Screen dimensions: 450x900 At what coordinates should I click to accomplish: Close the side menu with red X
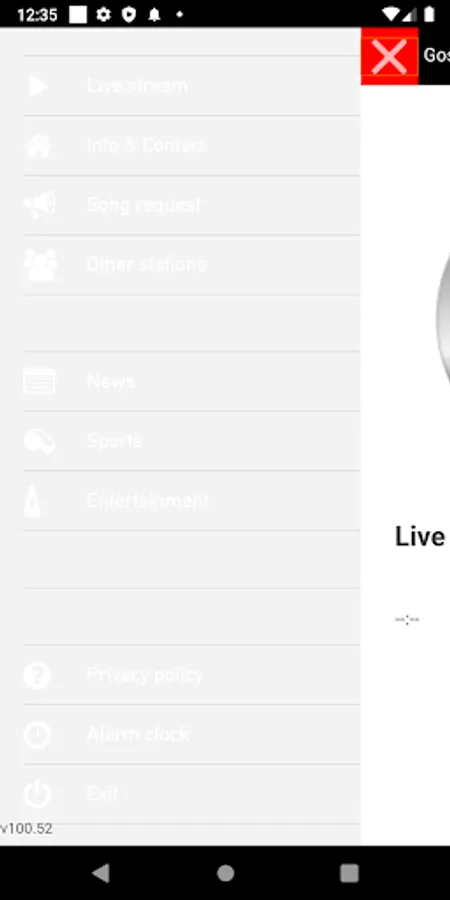[389, 56]
